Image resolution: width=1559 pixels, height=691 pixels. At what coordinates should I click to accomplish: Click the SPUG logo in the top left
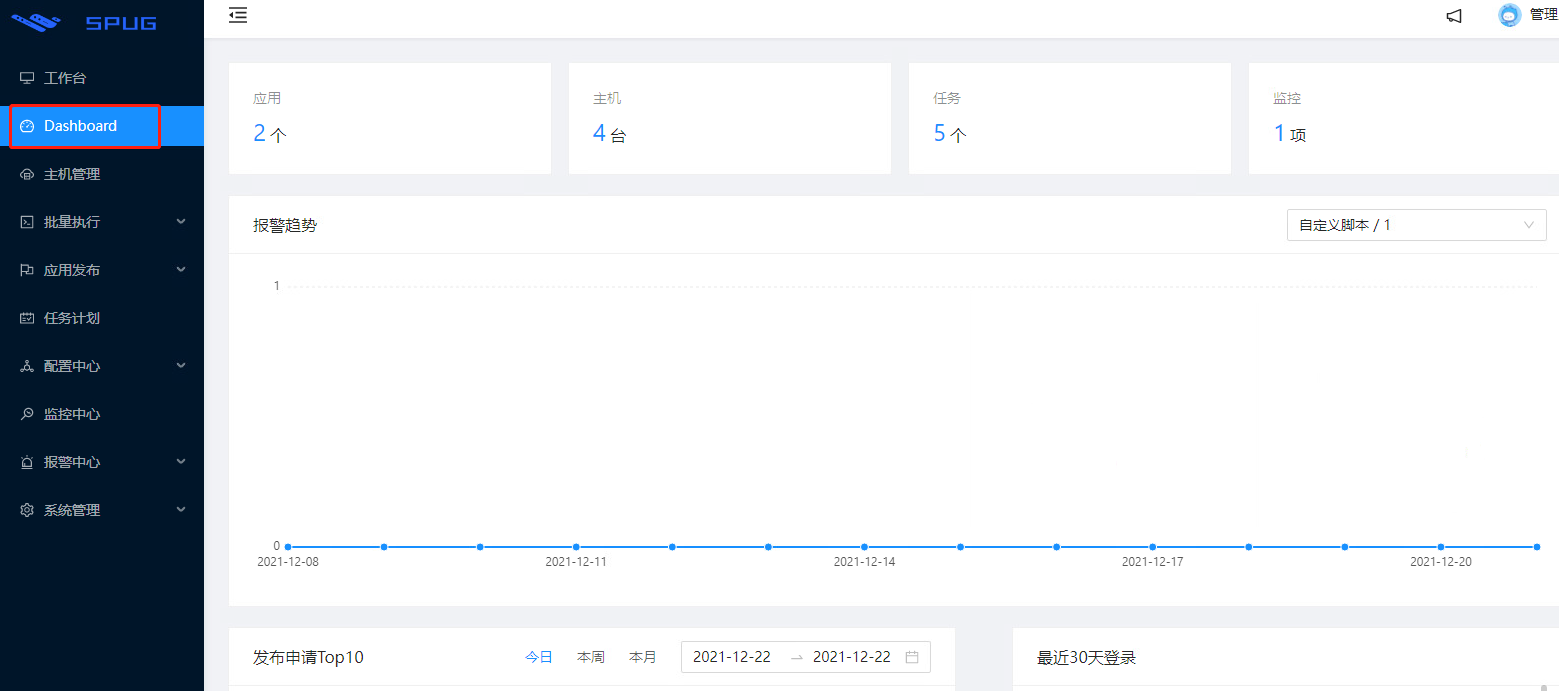point(80,22)
